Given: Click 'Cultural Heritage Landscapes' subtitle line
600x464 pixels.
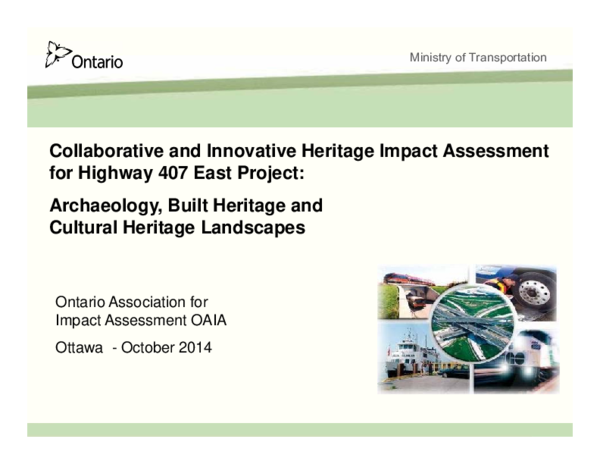Looking at the screenshot, I should click(x=177, y=227).
